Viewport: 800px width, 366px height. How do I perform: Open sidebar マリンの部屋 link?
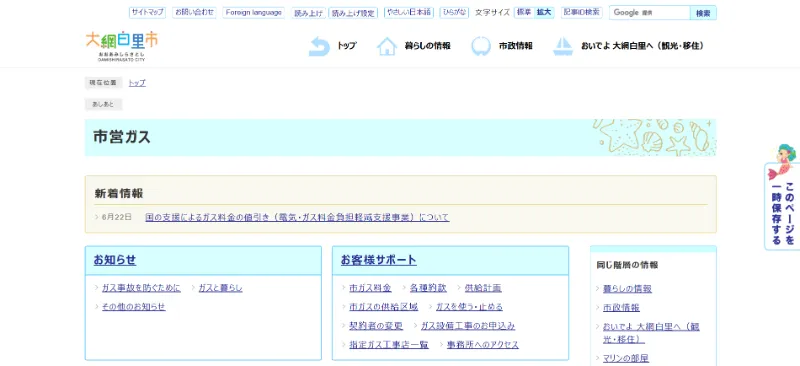click(x=626, y=358)
